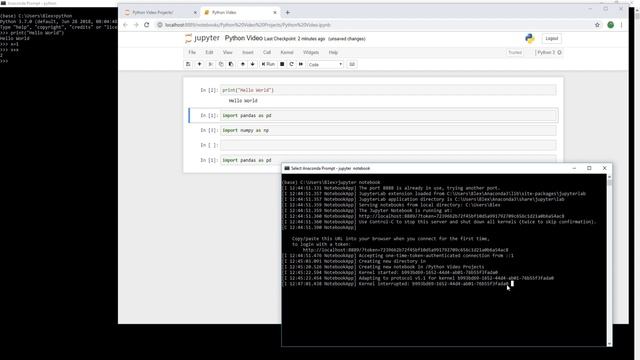The height and width of the screenshot is (360, 640).
Task: Bookmark this page with the star icon
Action: 597,25
